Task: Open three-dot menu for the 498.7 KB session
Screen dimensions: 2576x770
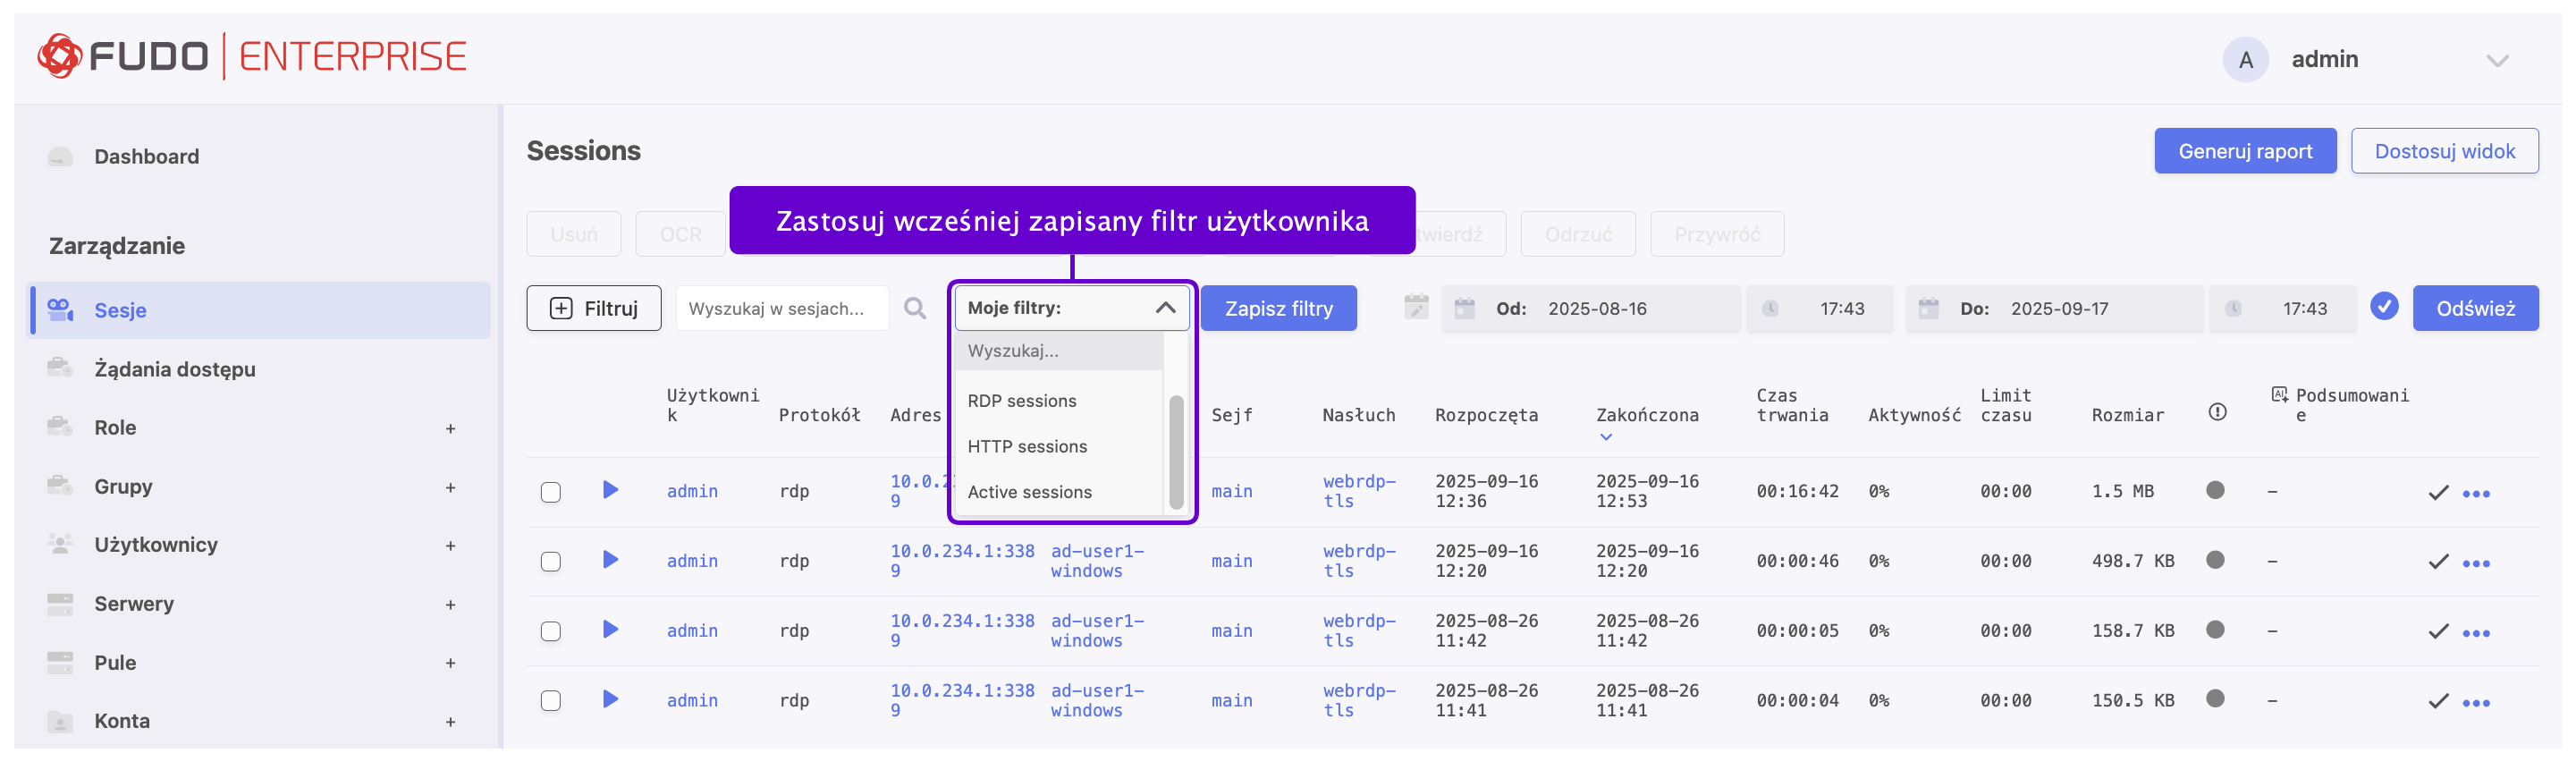Action: point(2475,563)
